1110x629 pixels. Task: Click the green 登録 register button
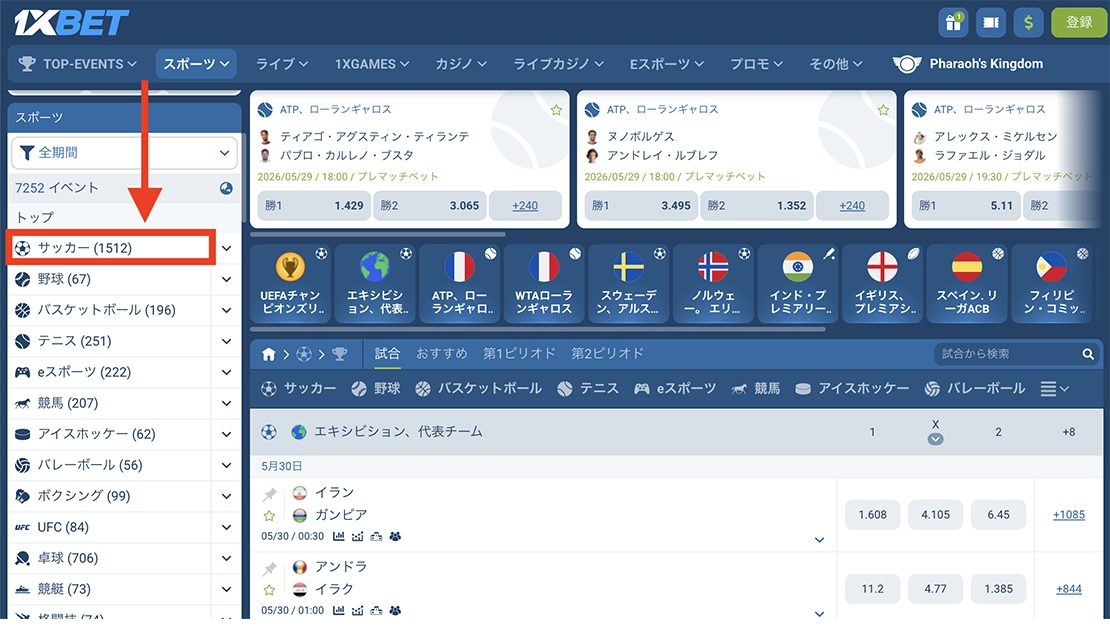point(1079,23)
